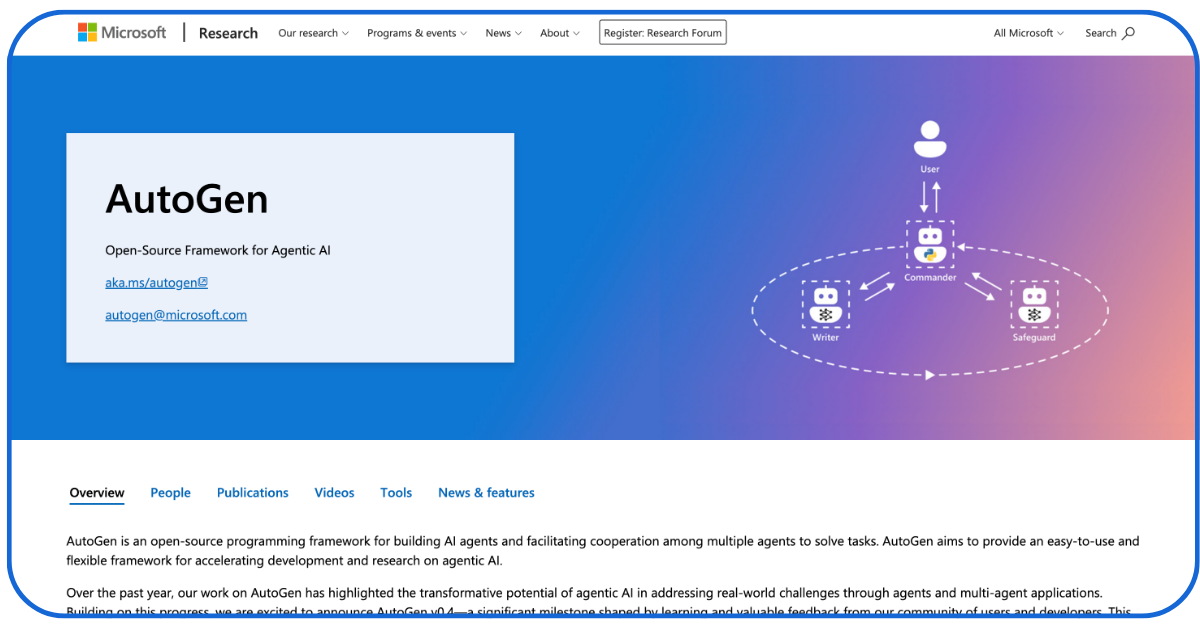Click the Safeguard robot icon
Viewport: 1200px width, 628px height.
pyautogui.click(x=1034, y=304)
